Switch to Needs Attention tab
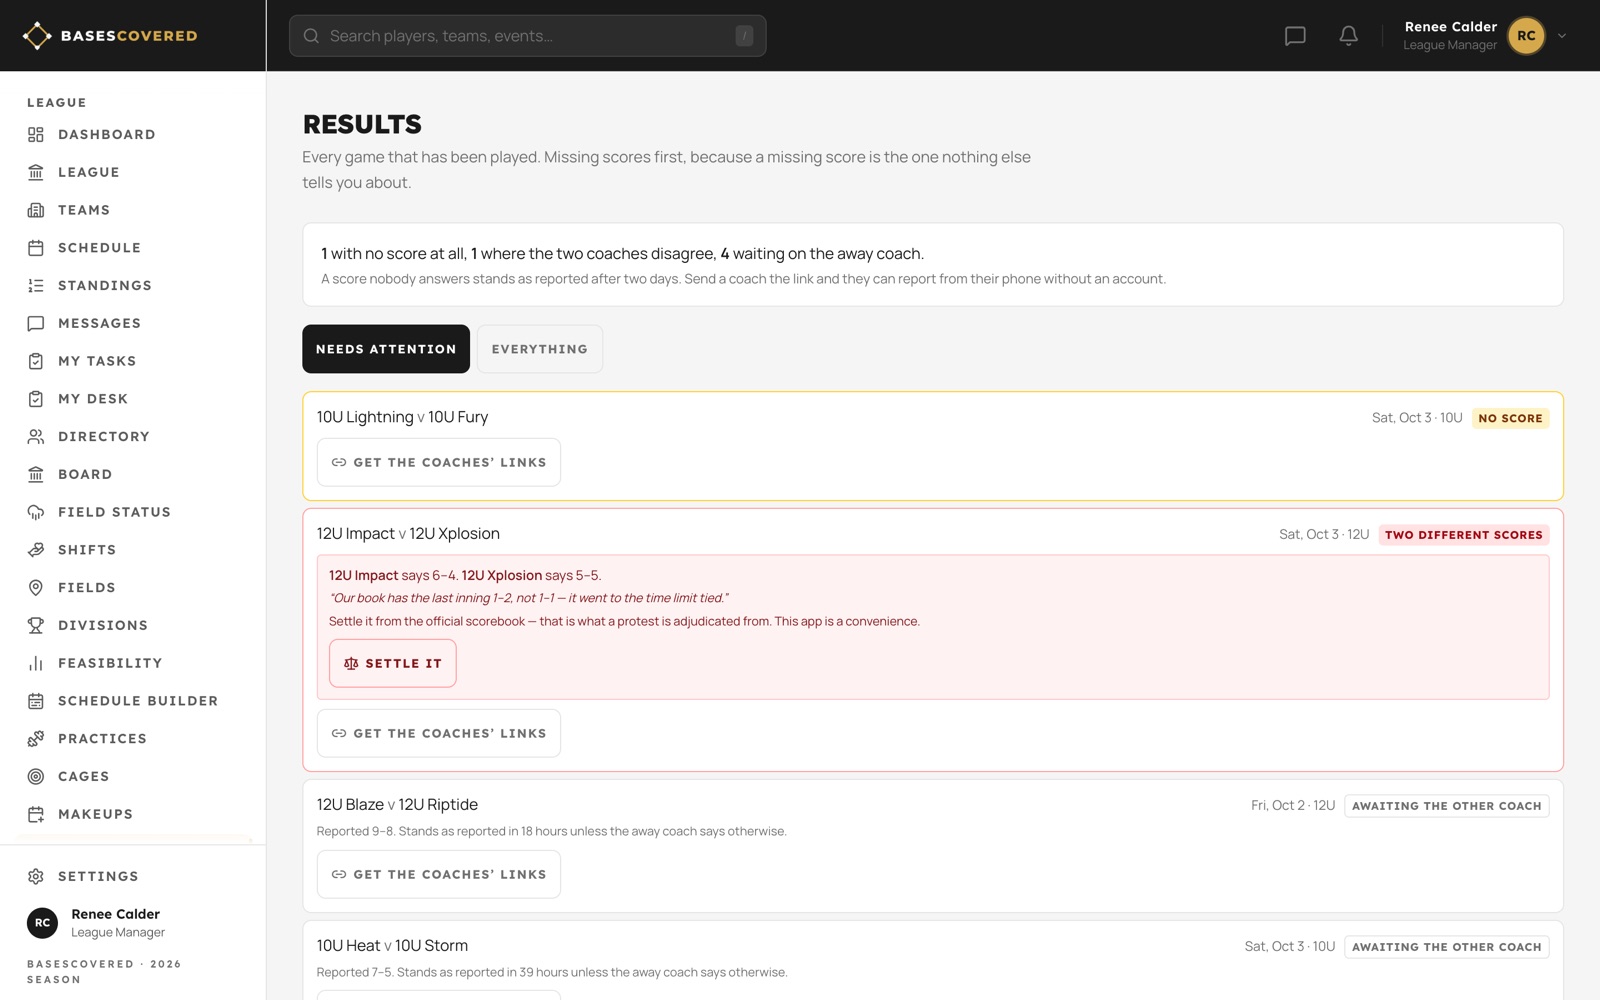 coord(386,349)
